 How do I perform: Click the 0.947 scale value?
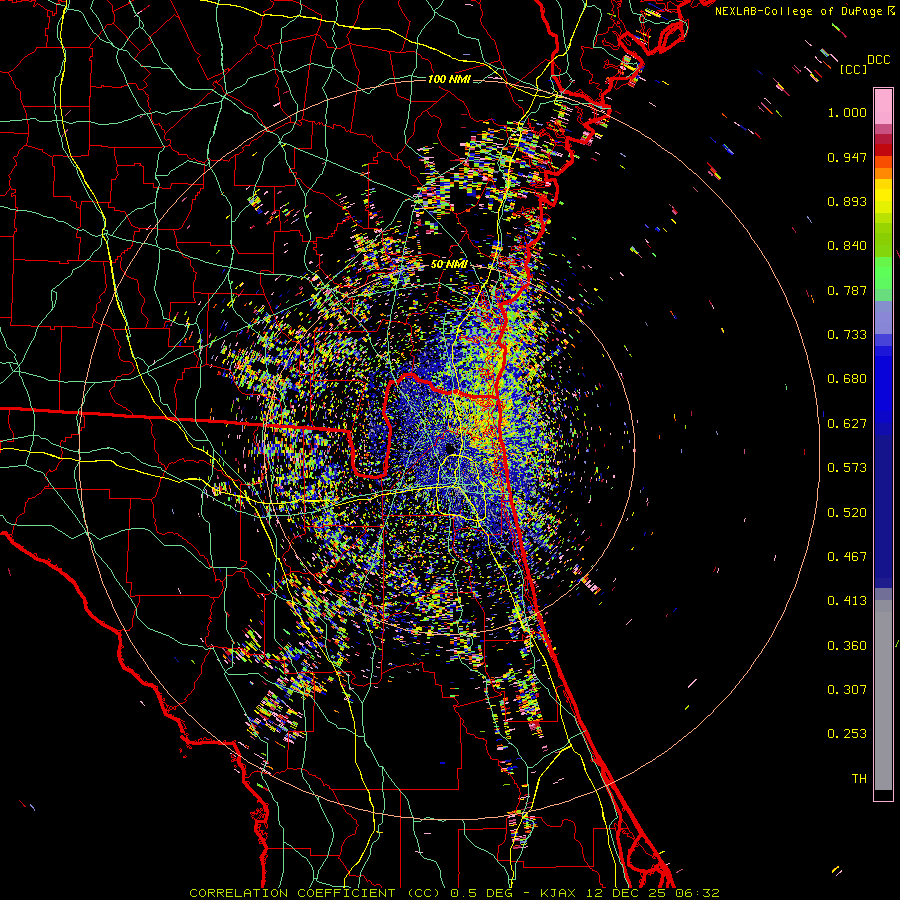pos(847,157)
